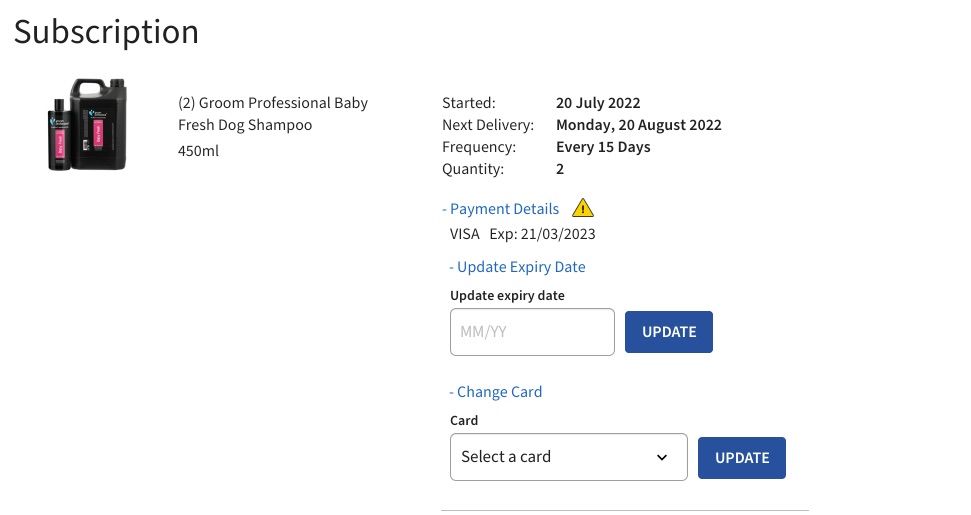Viewport: 971px width, 515px height.
Task: Click the 450ml size text
Action: pyautogui.click(x=198, y=151)
